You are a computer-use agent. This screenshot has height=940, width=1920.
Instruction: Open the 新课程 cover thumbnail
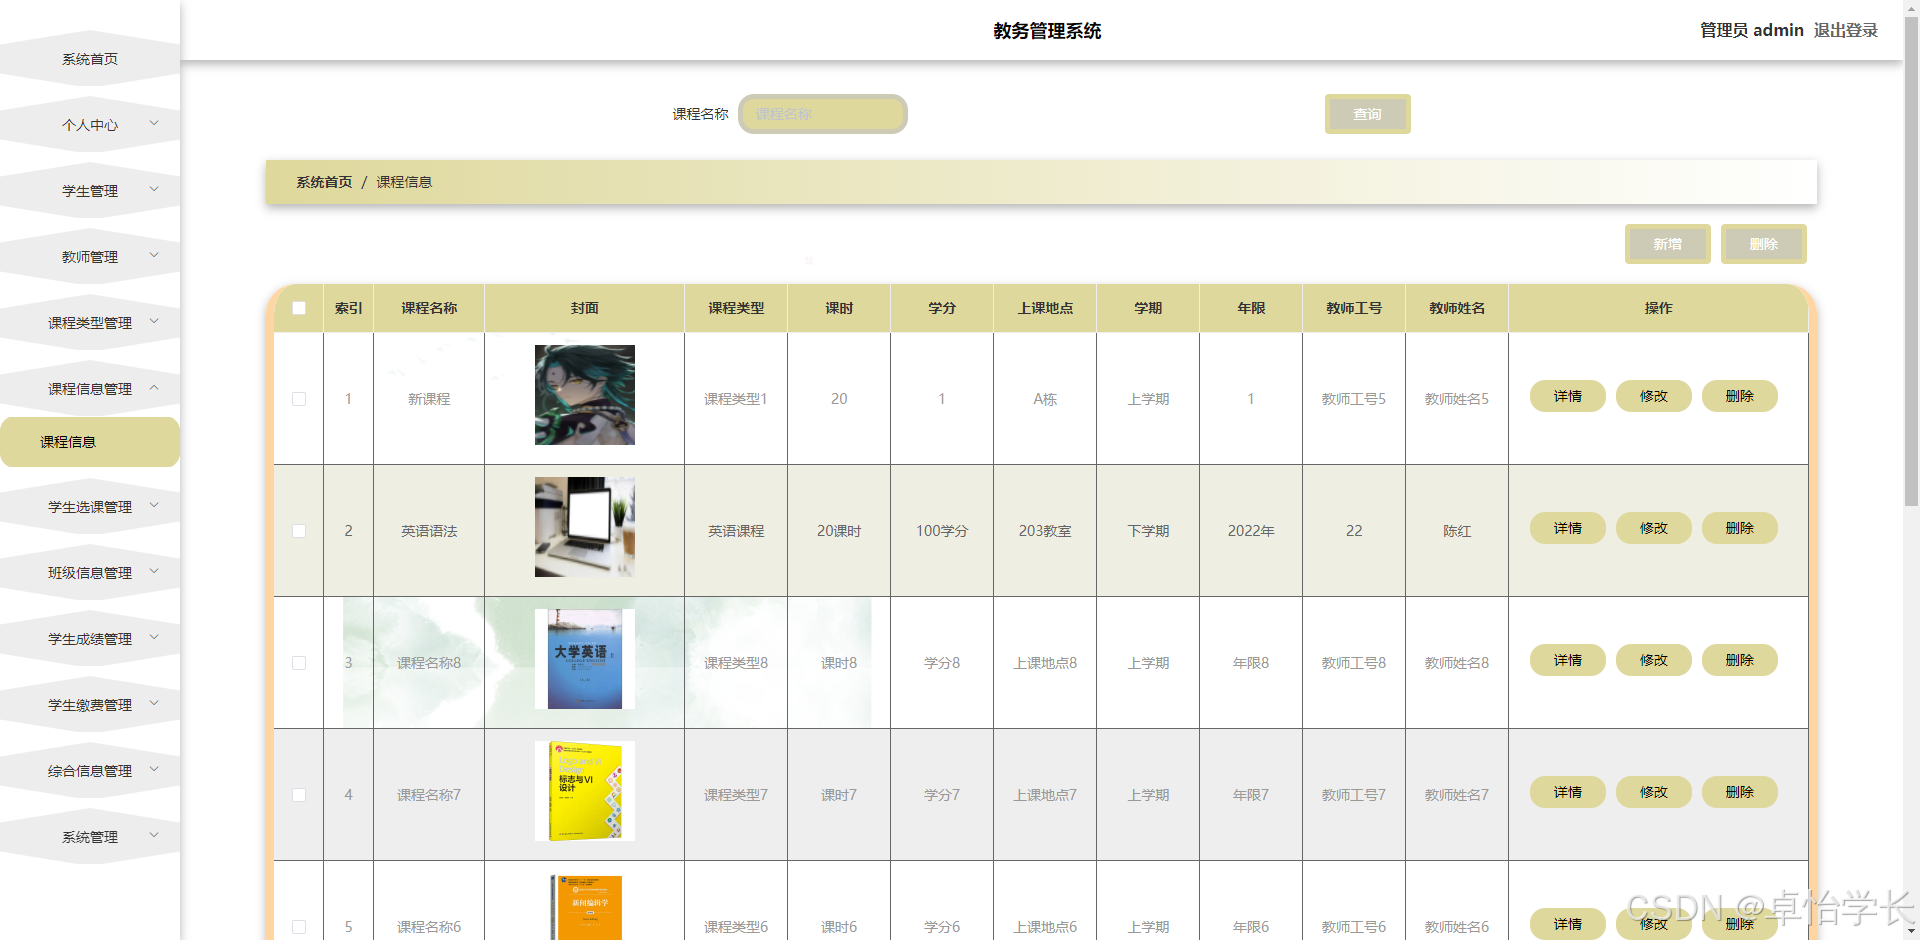[x=585, y=395]
